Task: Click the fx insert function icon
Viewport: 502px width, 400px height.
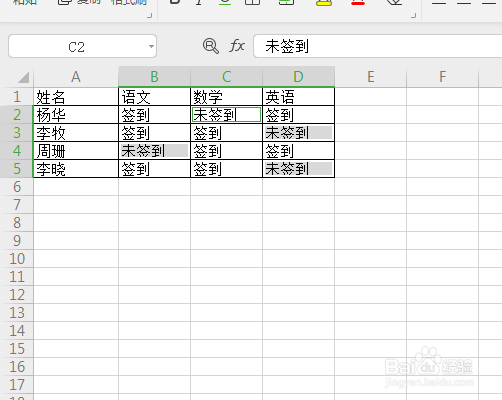Action: [x=237, y=46]
